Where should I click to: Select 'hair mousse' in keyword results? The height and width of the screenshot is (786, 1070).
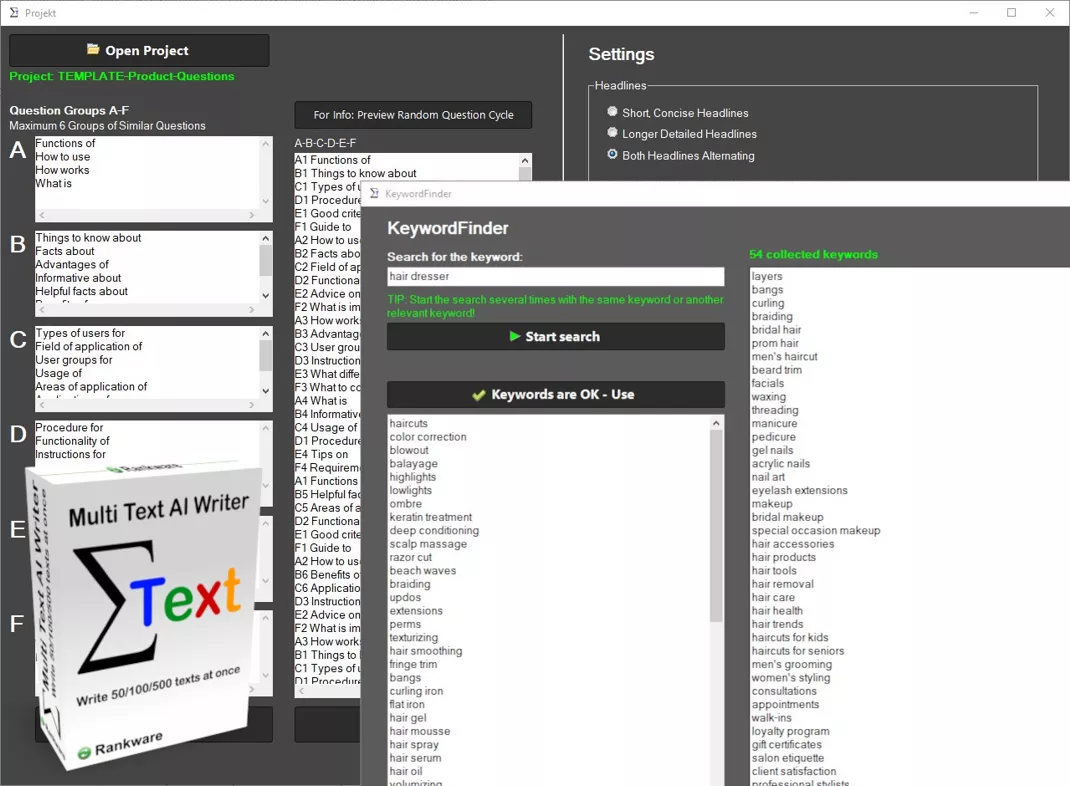420,731
